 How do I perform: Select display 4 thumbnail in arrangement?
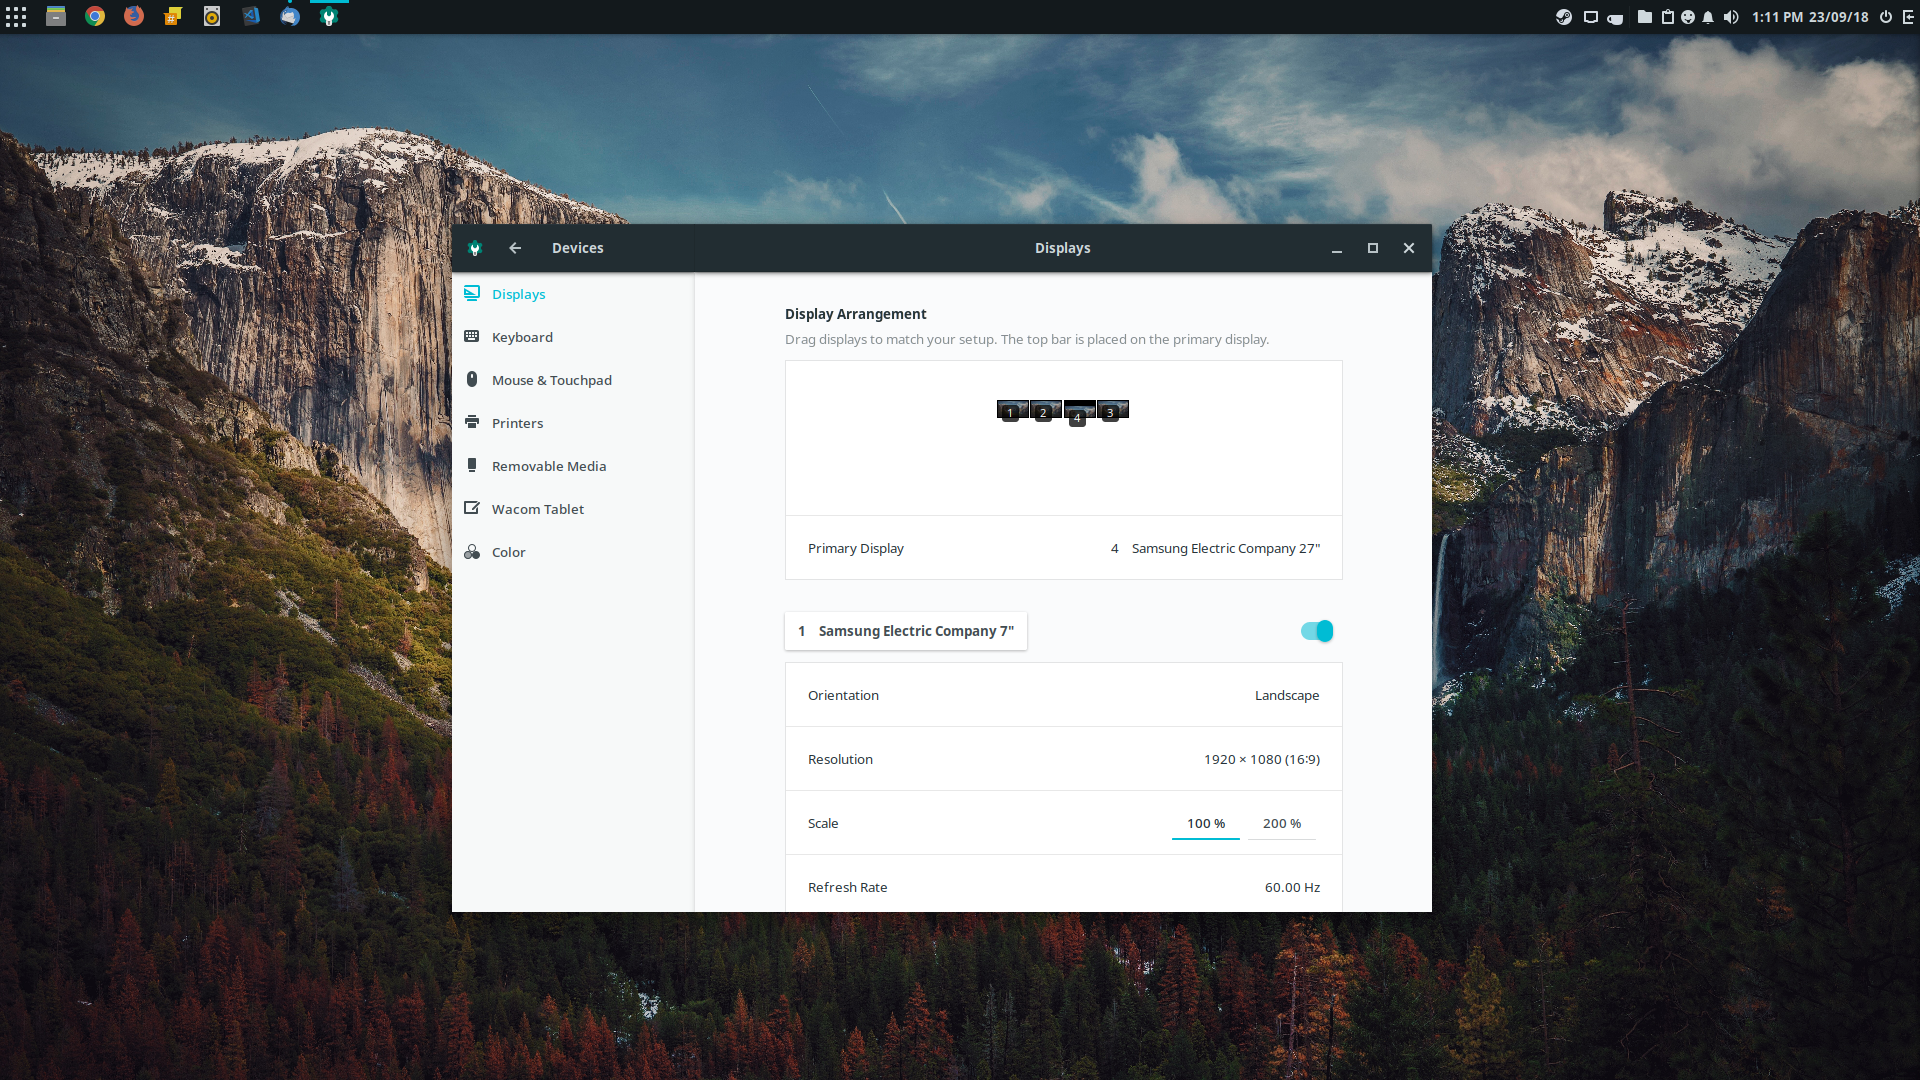(x=1079, y=412)
